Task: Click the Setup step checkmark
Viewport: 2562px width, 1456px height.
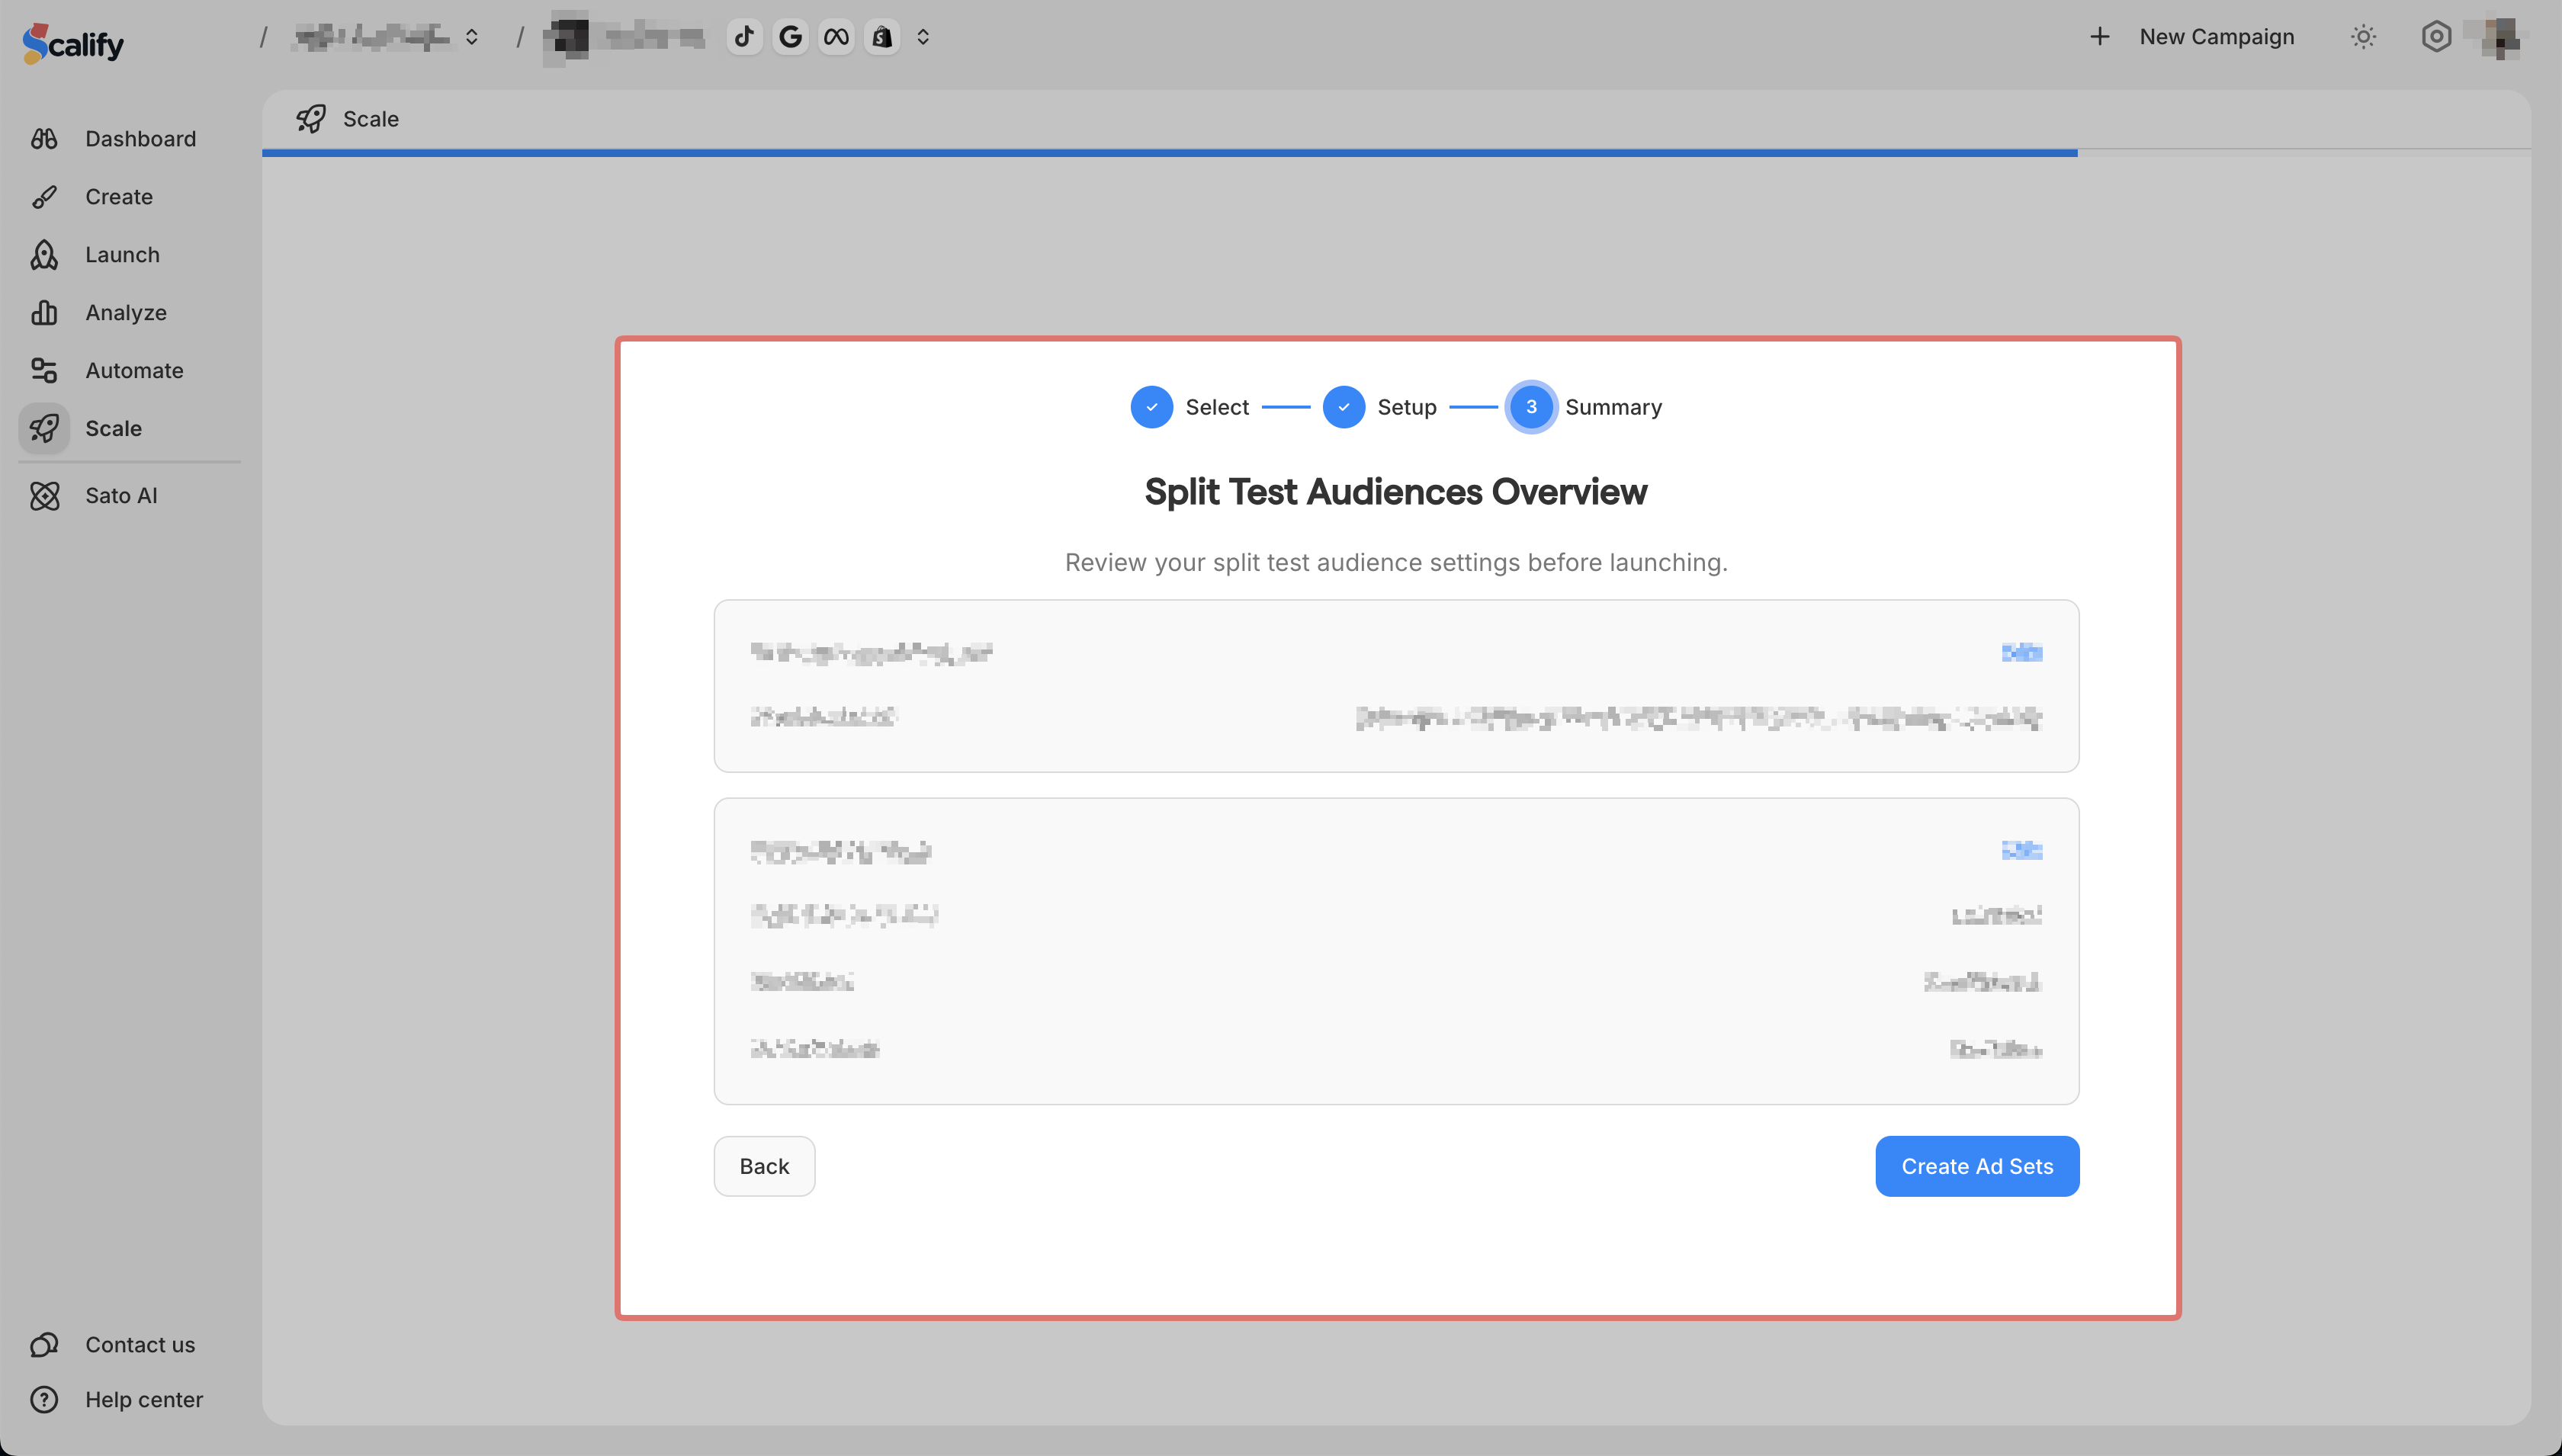Action: (x=1343, y=407)
